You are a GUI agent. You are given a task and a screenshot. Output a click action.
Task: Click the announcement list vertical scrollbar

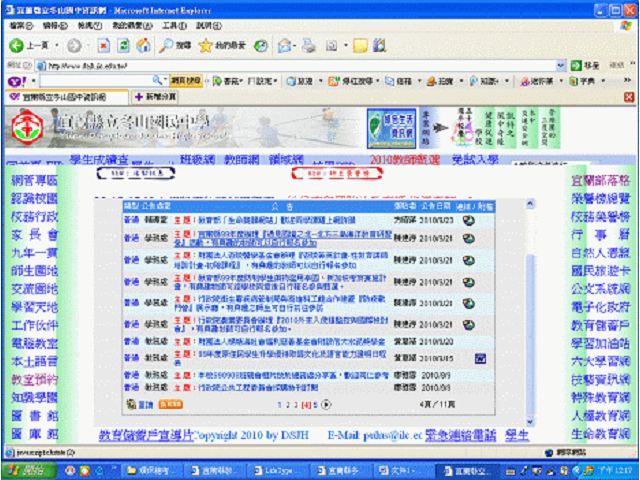[529, 300]
